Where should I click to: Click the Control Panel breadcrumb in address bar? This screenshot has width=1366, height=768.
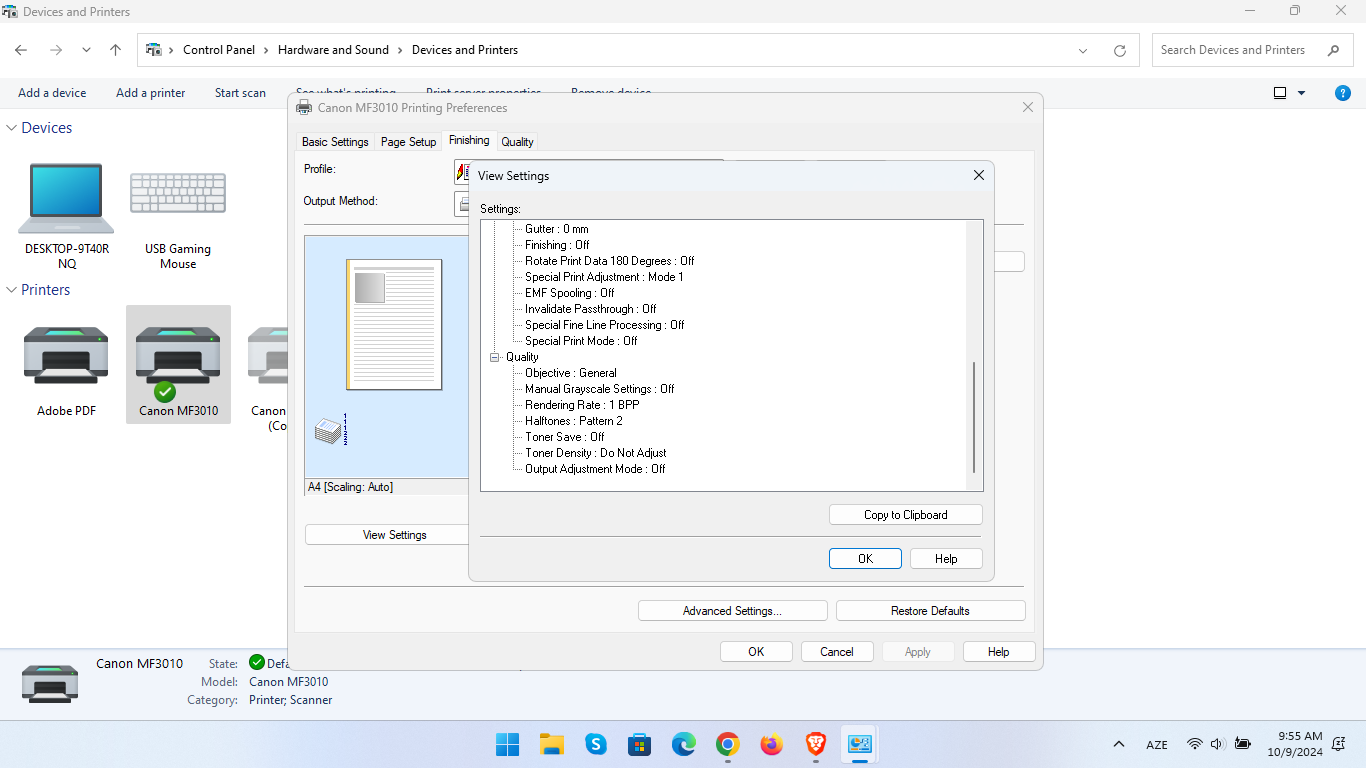[219, 50]
